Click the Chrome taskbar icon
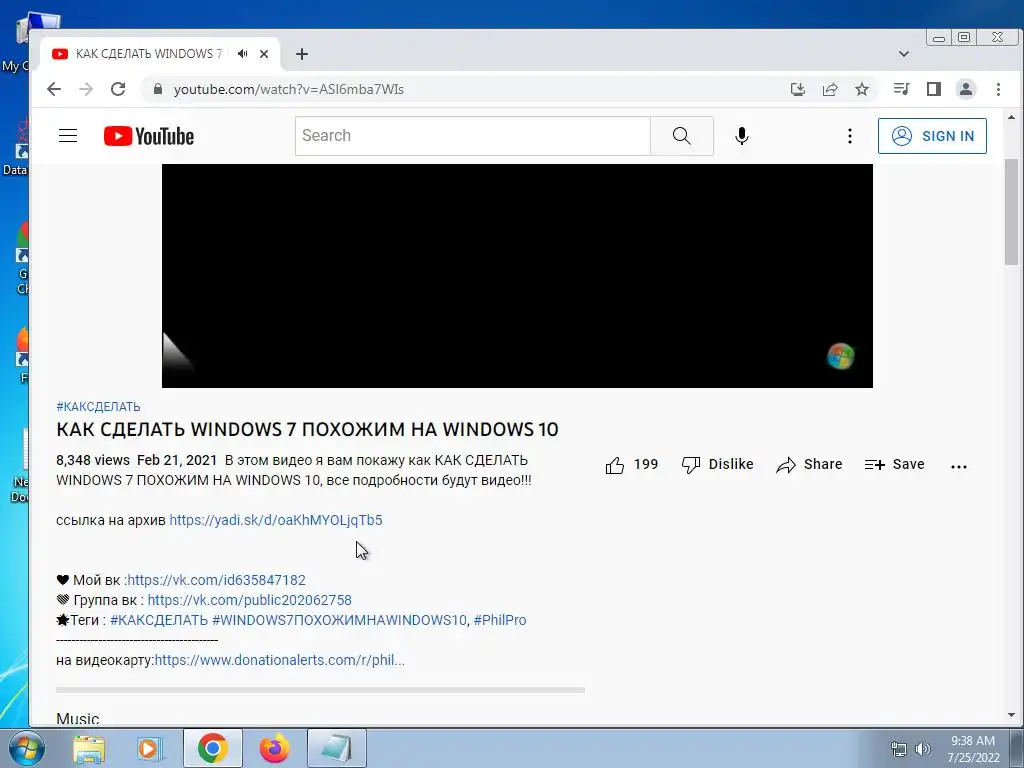1024x768 pixels. 213,748
